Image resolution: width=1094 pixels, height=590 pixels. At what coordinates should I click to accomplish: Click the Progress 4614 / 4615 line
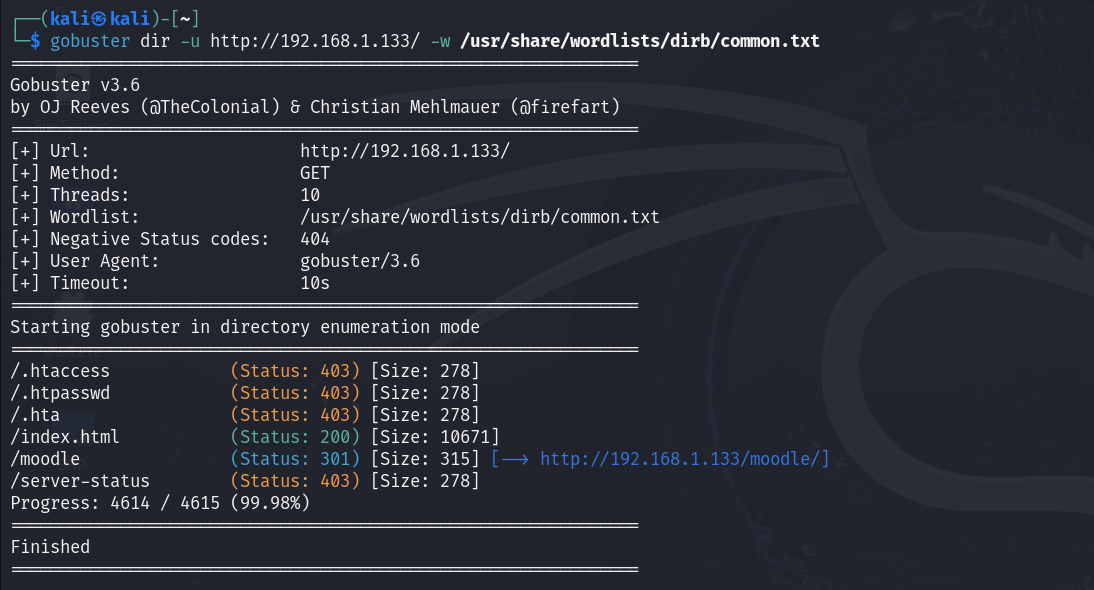point(160,503)
